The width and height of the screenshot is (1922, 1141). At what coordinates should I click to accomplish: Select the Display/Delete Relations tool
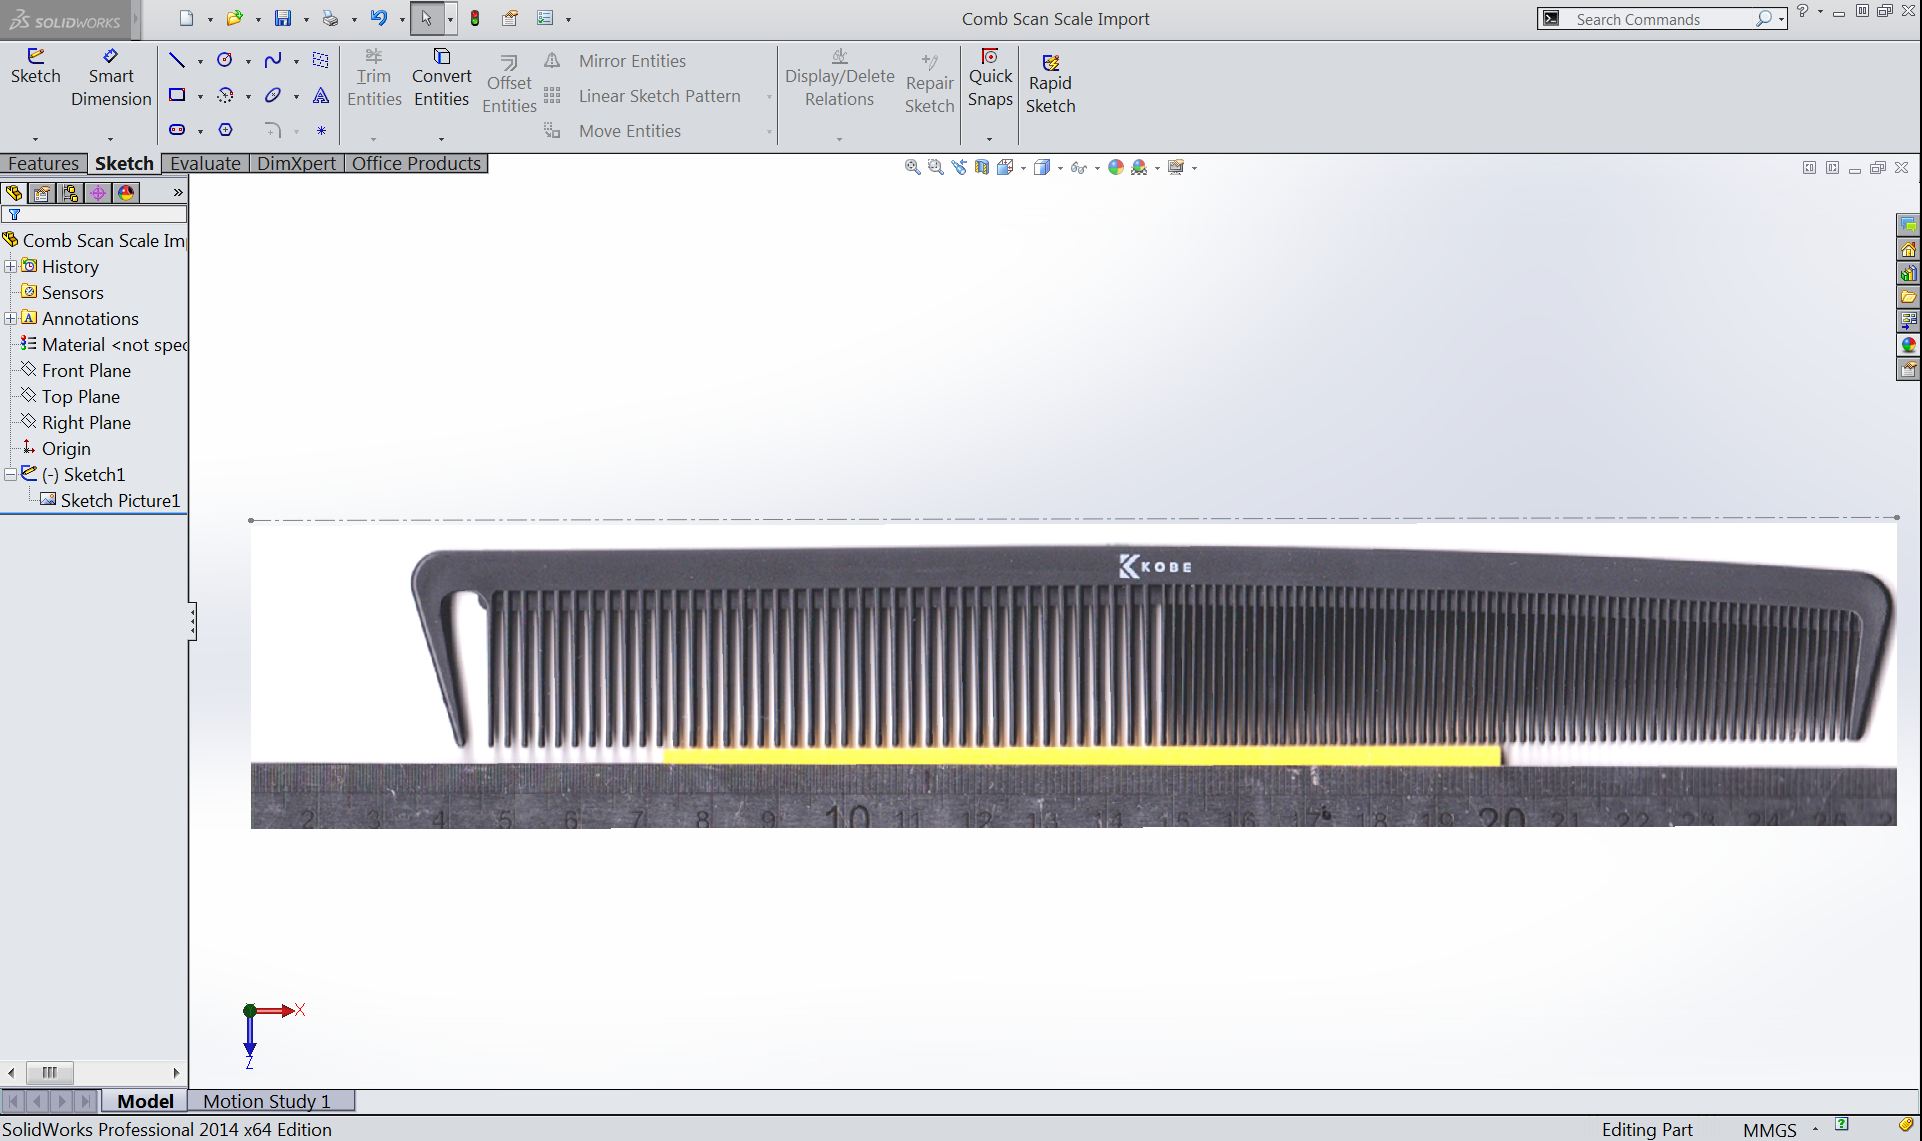pos(838,77)
